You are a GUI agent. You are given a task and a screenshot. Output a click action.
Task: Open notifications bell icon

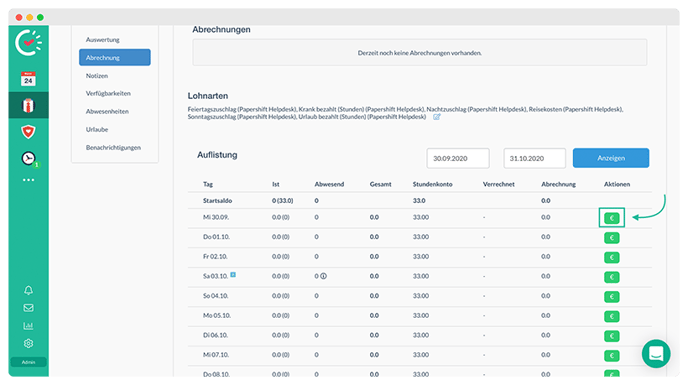pos(29,290)
